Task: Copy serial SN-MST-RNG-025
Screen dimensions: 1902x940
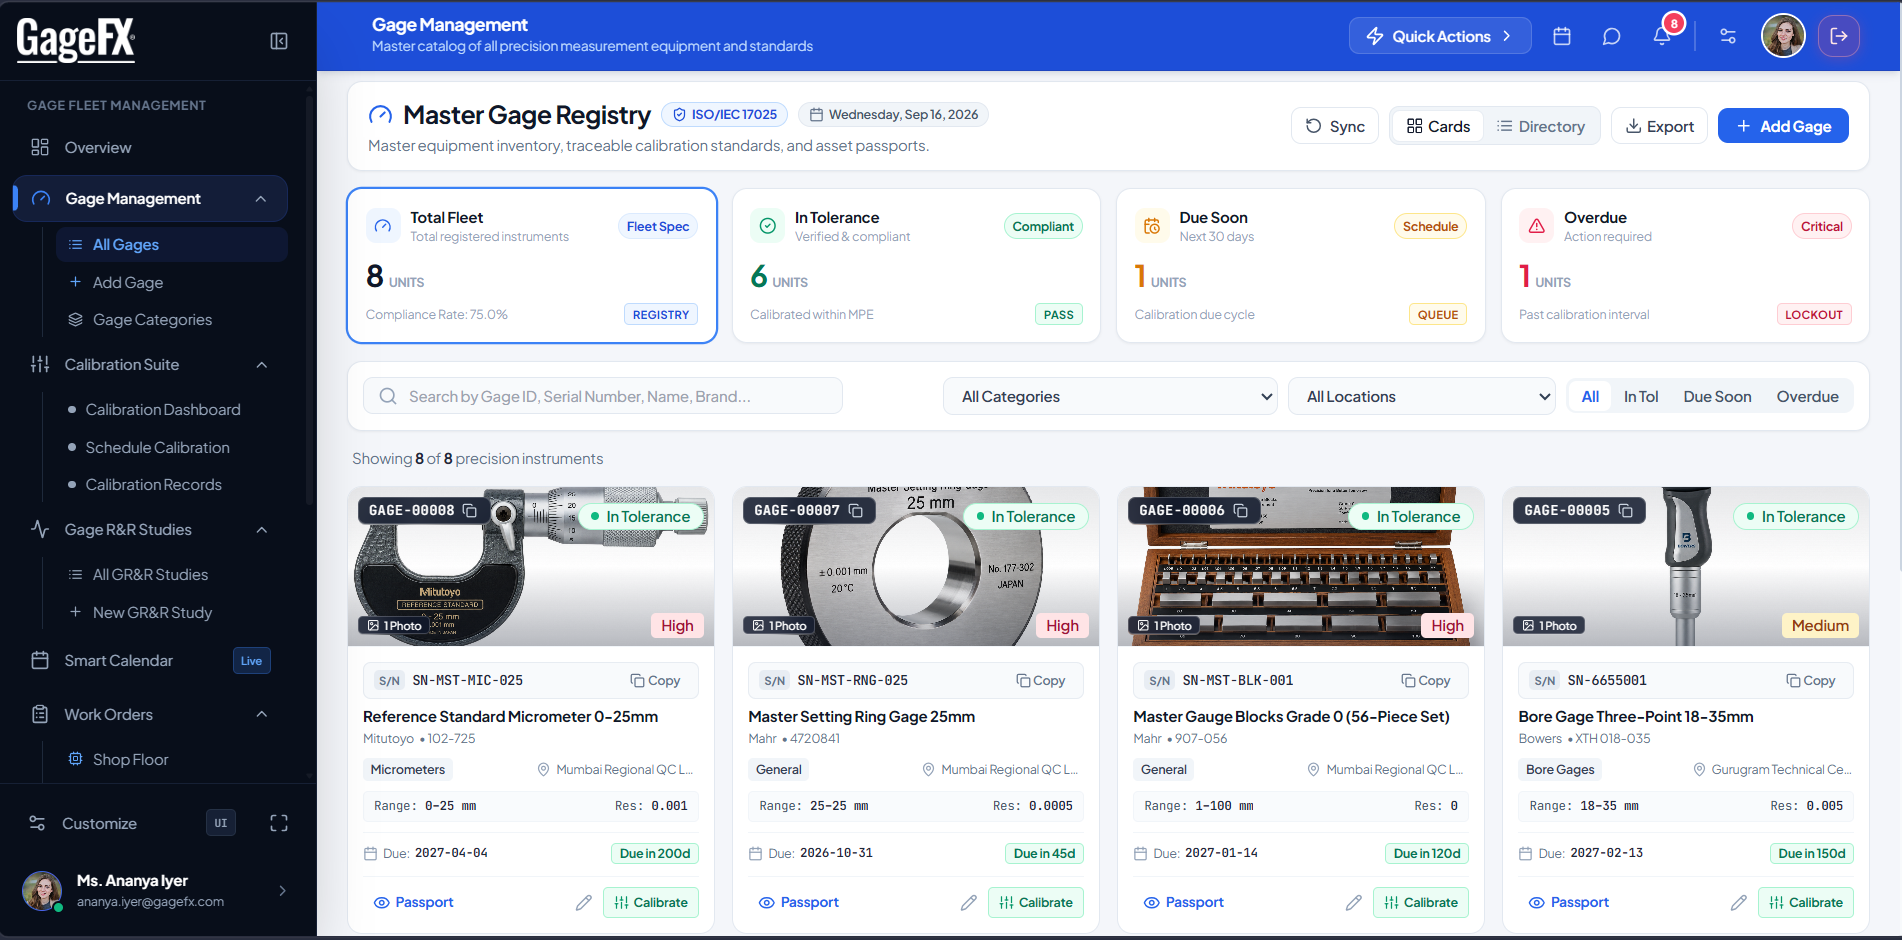Action: (1040, 680)
